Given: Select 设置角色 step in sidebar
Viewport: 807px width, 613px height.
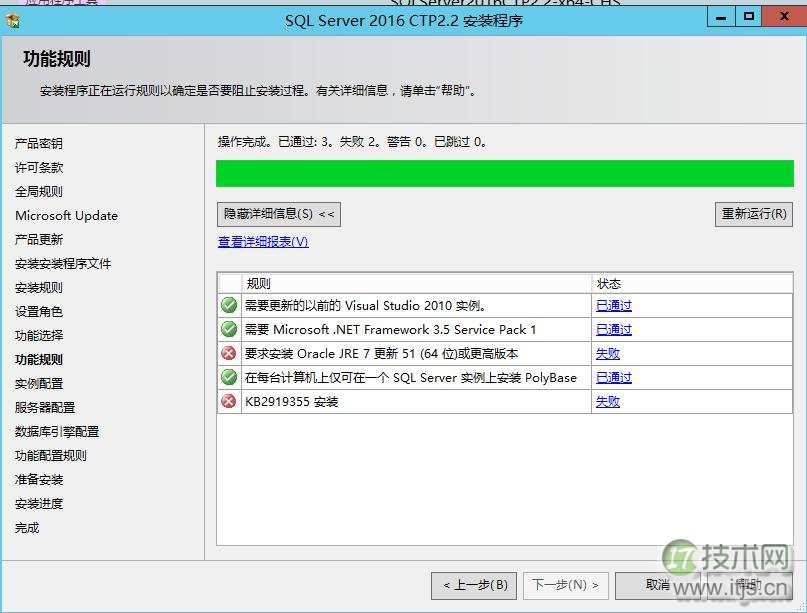Looking at the screenshot, I should (39, 311).
